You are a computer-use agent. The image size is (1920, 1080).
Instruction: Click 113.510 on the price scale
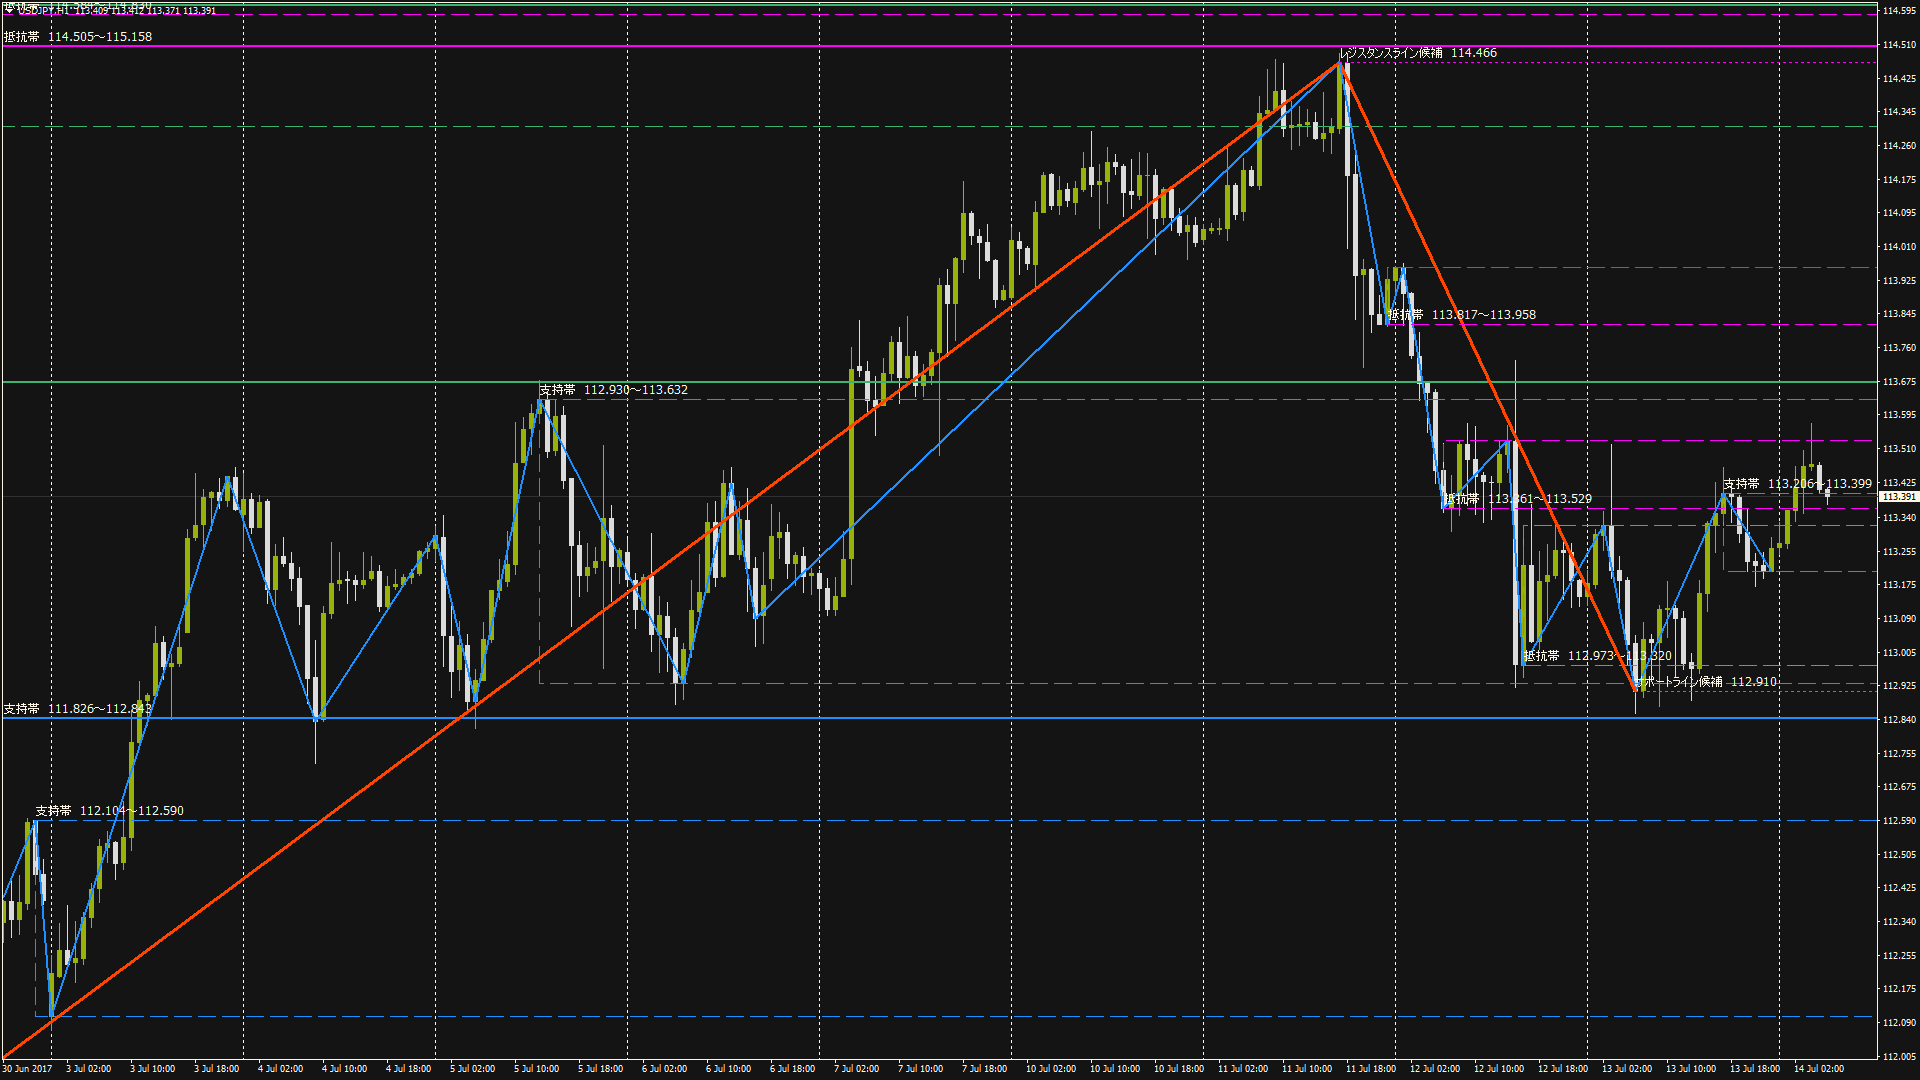[1899, 449]
